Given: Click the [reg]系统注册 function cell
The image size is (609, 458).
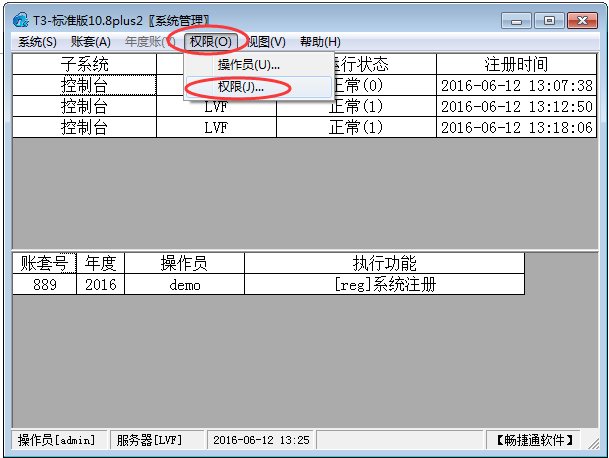Looking at the screenshot, I should coord(385,284).
